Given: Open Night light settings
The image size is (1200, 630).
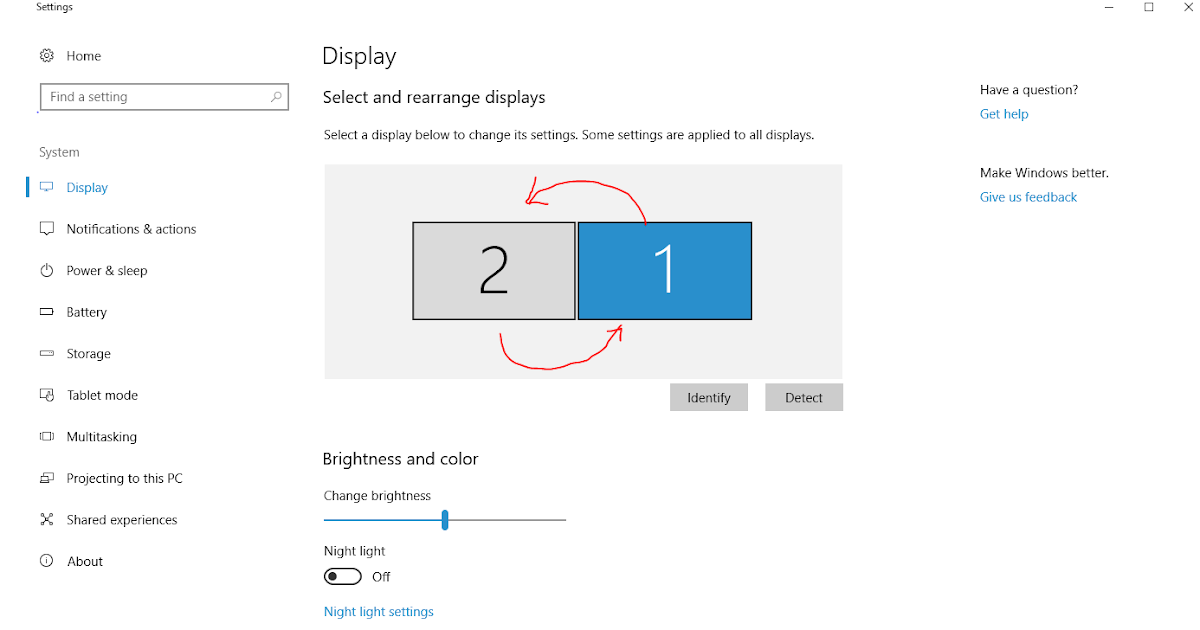Looking at the screenshot, I should [379, 611].
